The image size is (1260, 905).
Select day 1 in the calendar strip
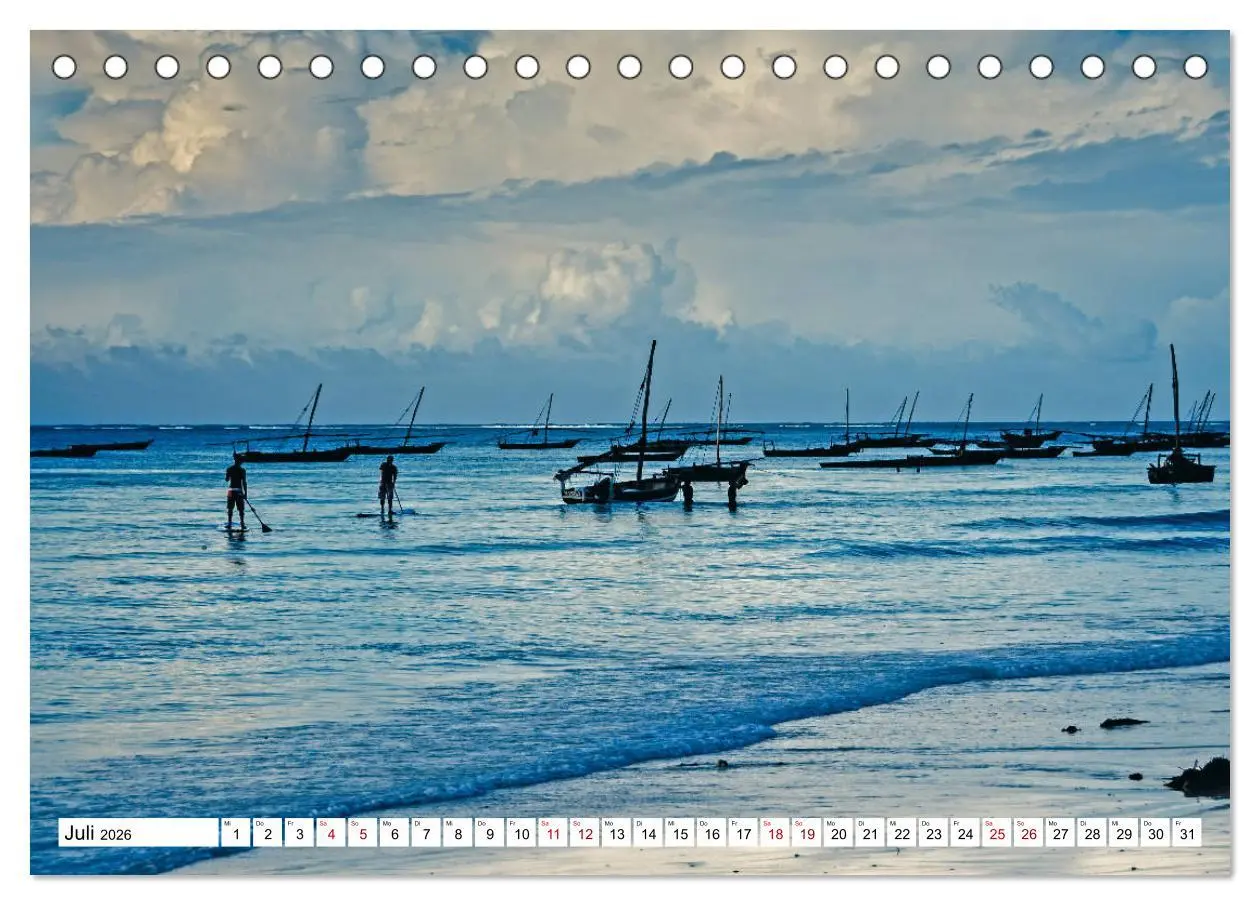235,833
